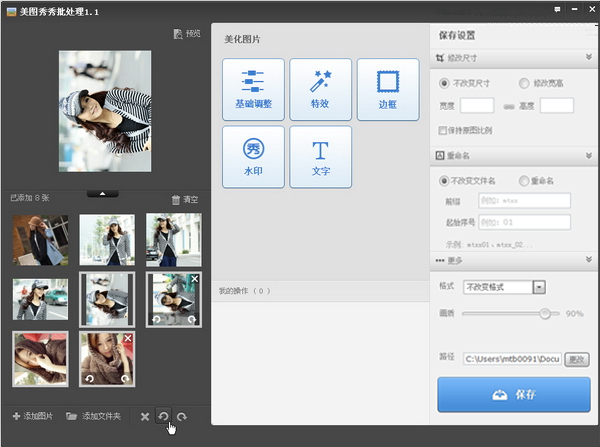The width and height of the screenshot is (600, 447).
Task: Select thumbnail of girl in front of white trees
Action: 107,240
